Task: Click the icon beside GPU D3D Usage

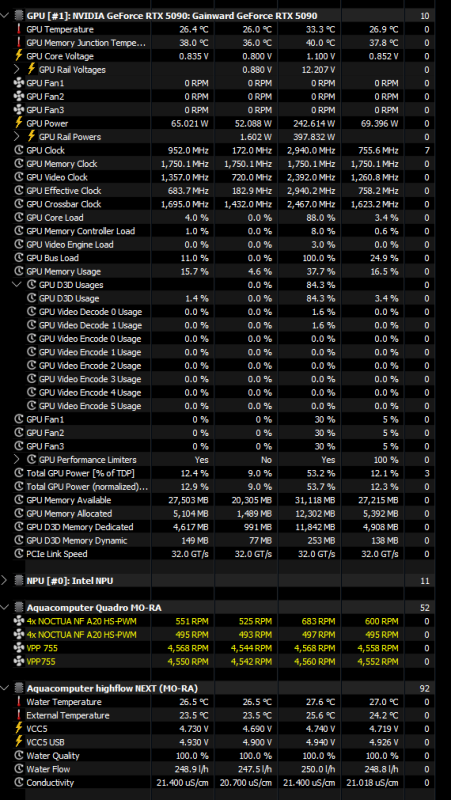Action: point(32,298)
